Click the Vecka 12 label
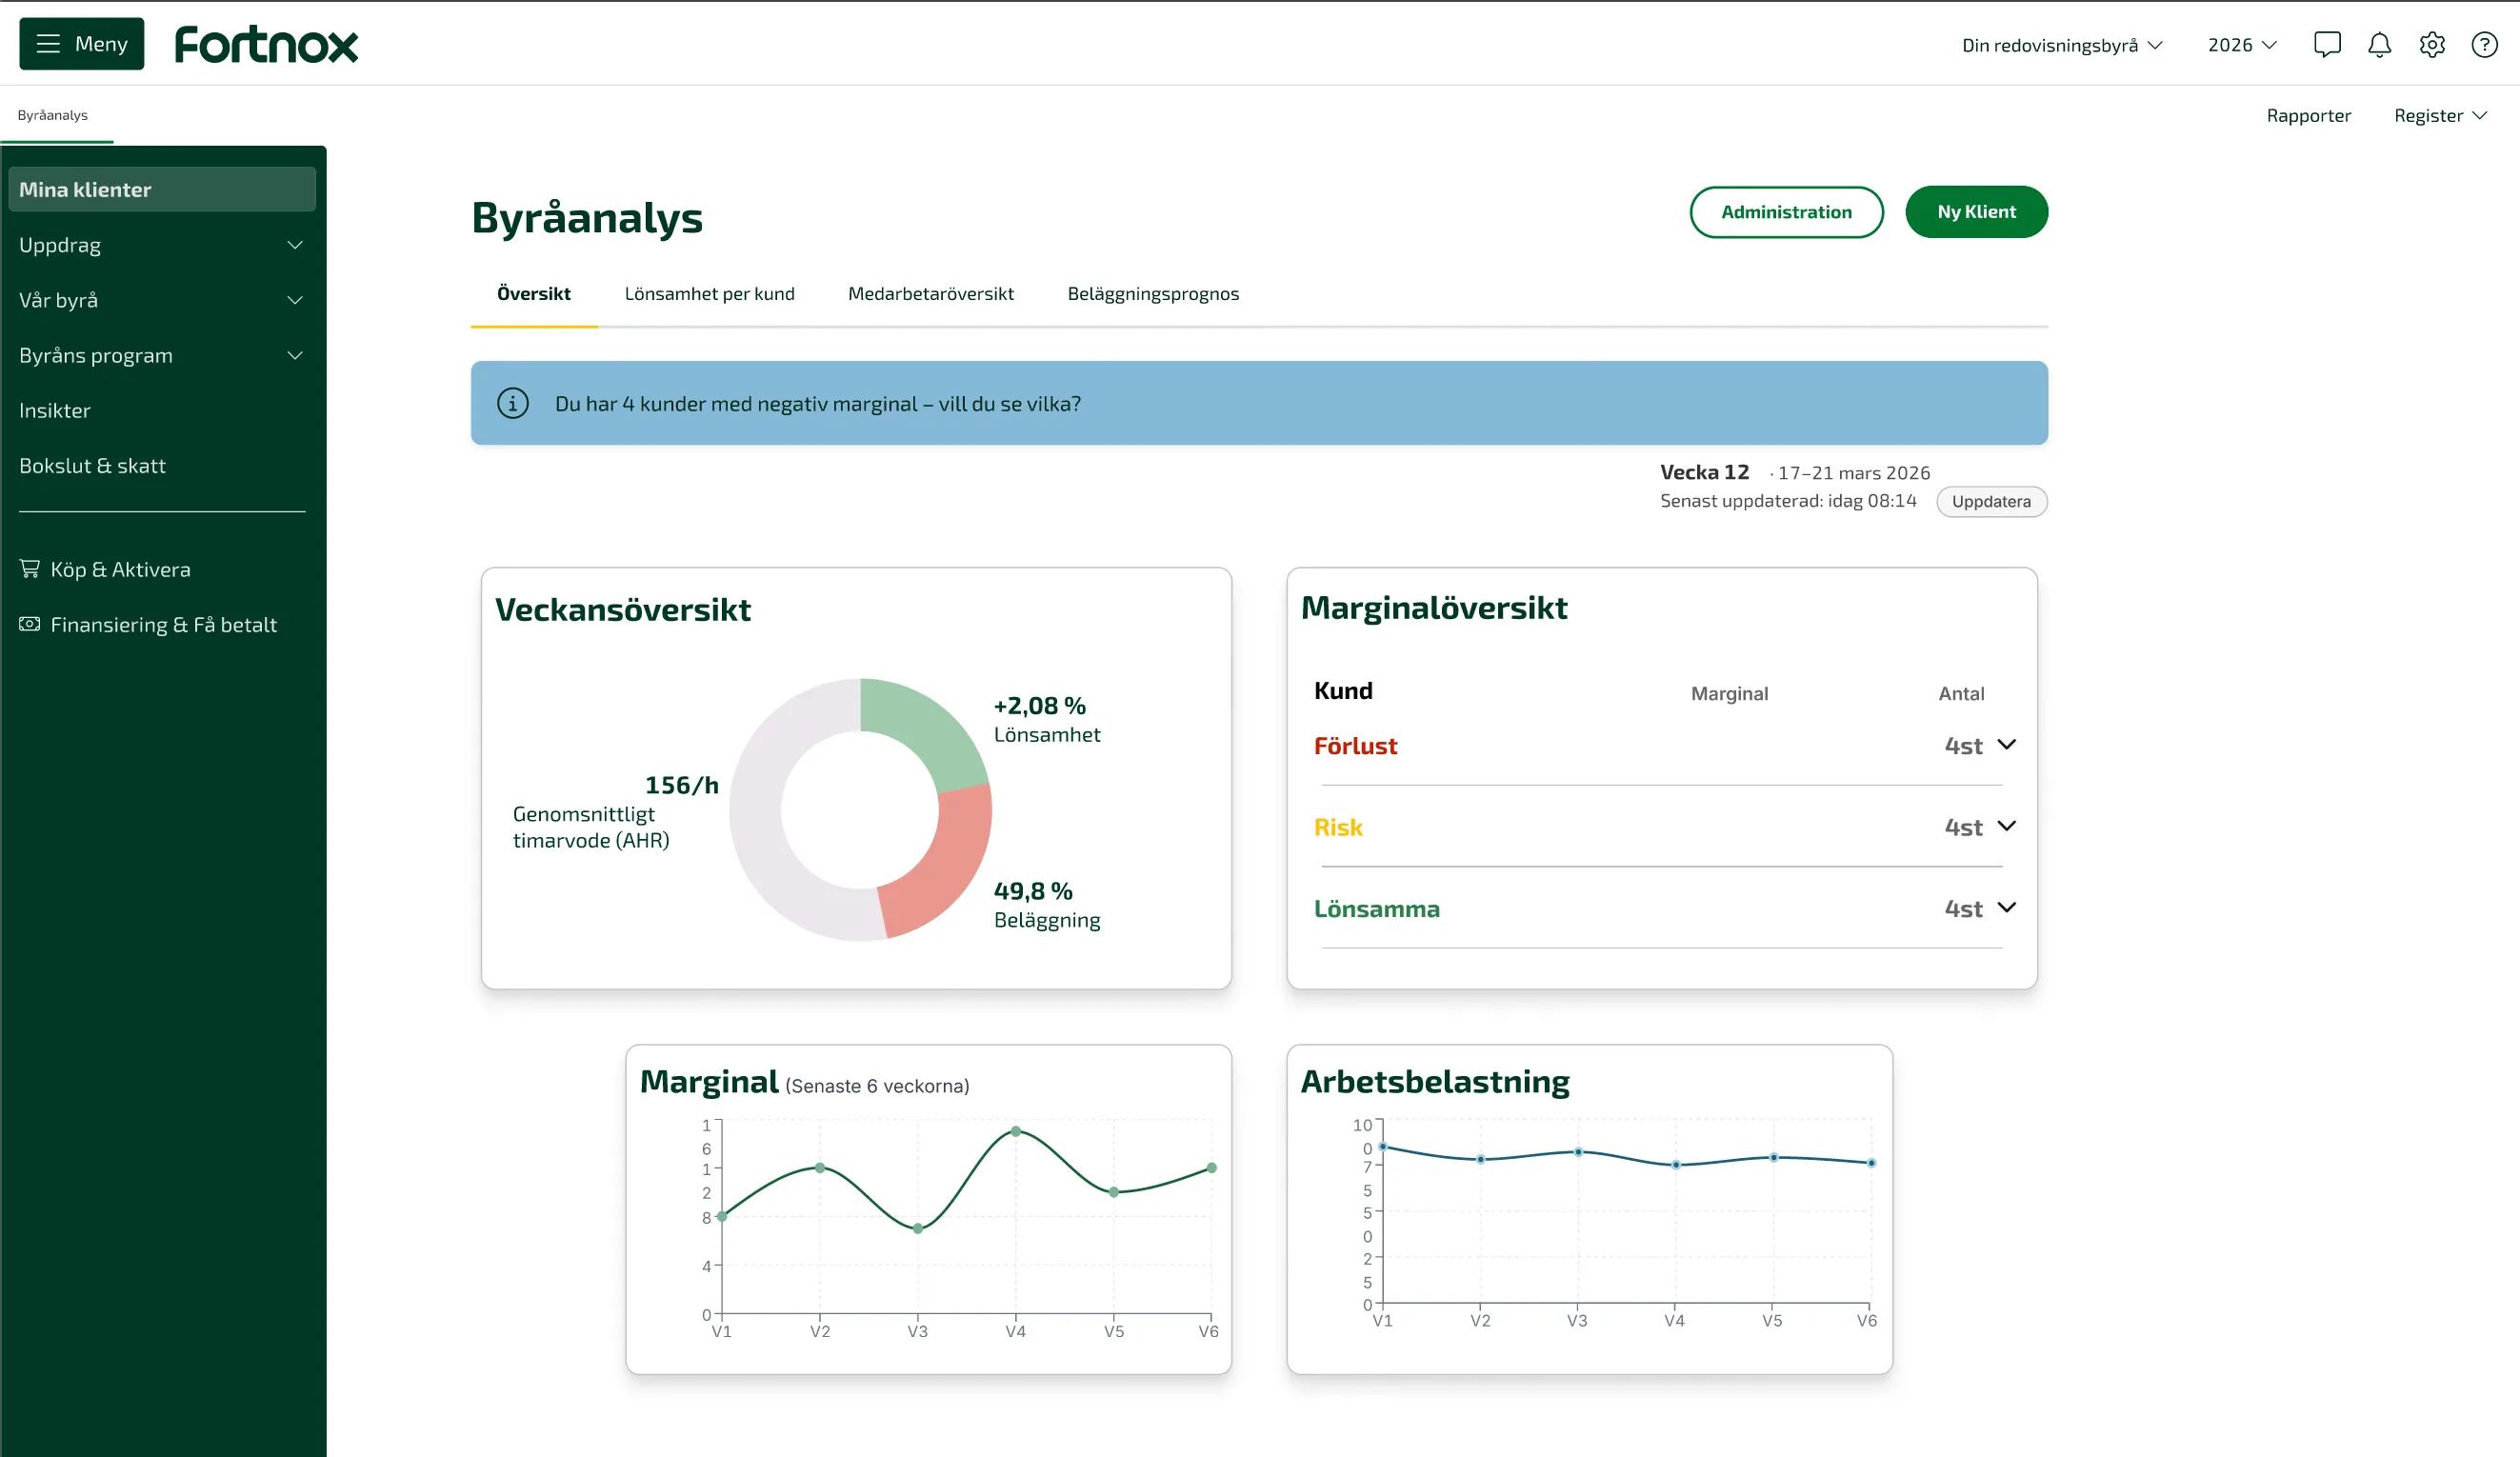2520x1457 pixels. point(1704,472)
